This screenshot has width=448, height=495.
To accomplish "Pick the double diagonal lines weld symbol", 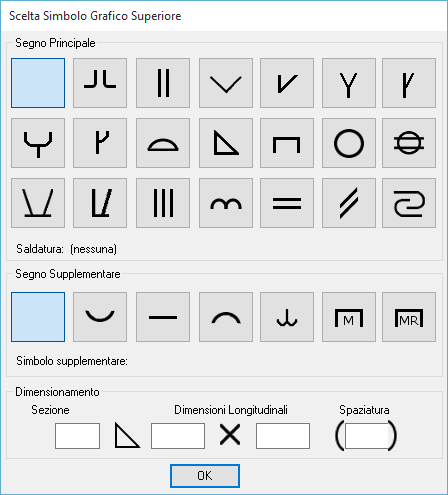I will click(x=349, y=203).
